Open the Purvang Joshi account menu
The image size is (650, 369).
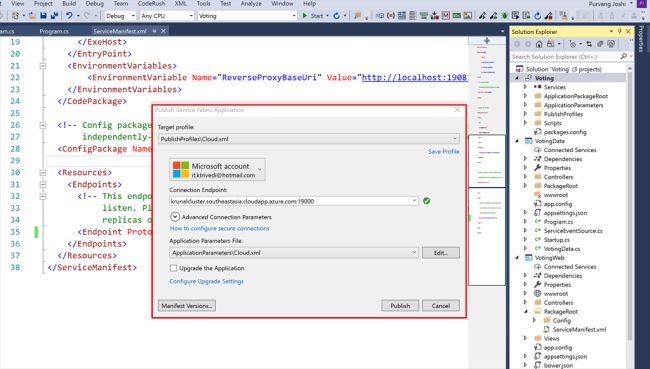coord(610,3)
